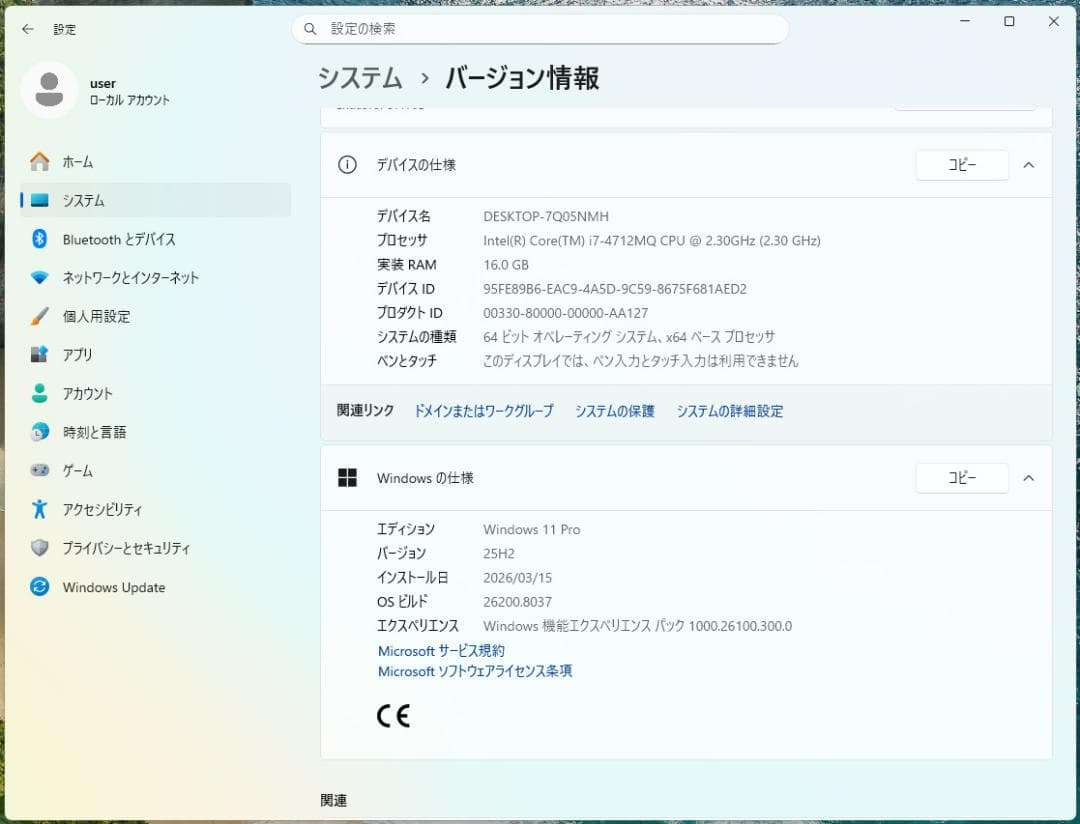Open システムの詳細設定 link
The width and height of the screenshot is (1080, 824).
coord(729,411)
